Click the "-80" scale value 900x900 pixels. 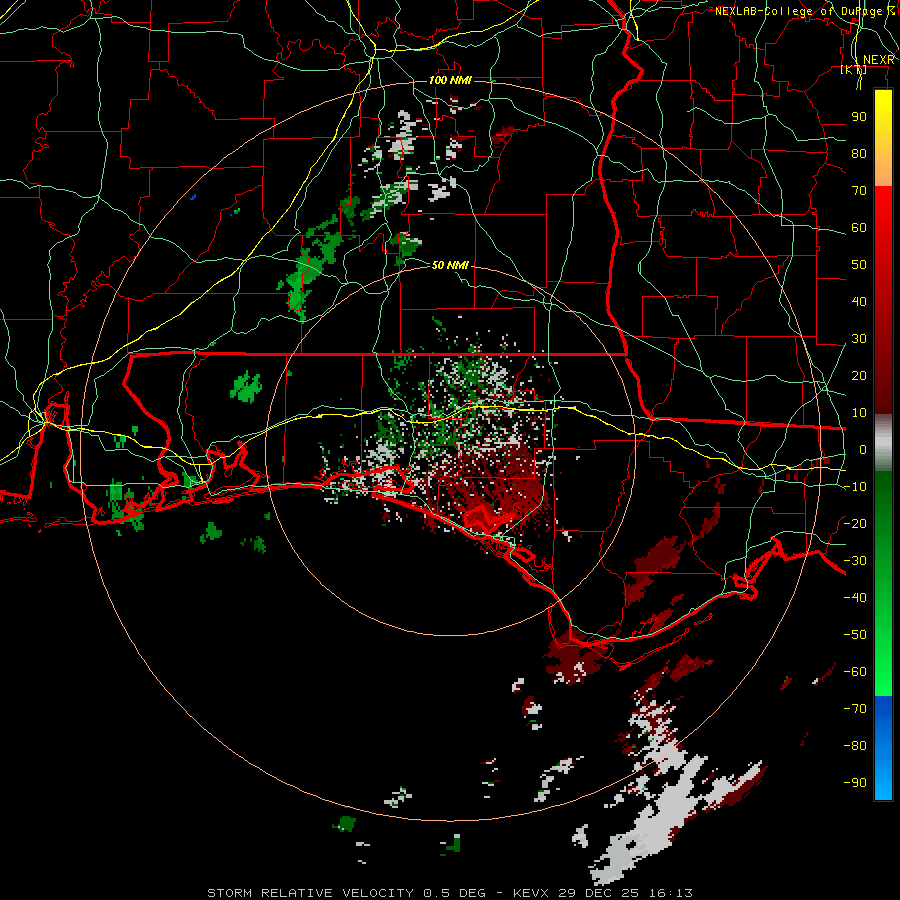coord(855,746)
